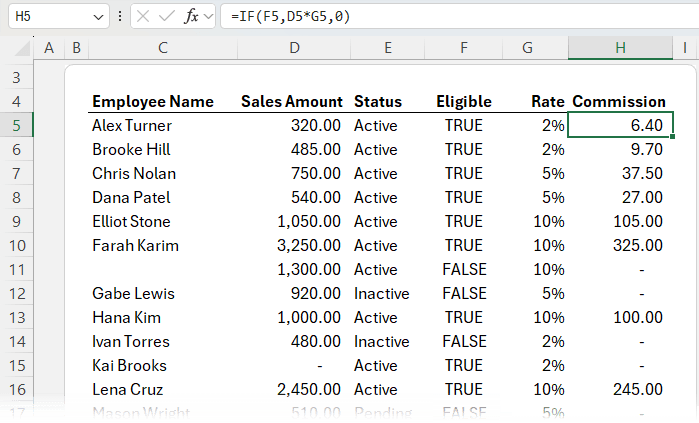
Task: Click the Sales Amount header cell
Action: click(292, 102)
